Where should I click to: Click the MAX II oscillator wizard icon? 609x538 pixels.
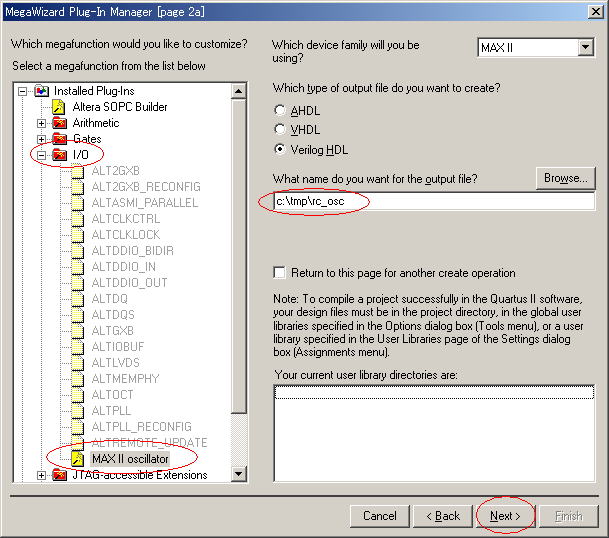(x=78, y=459)
